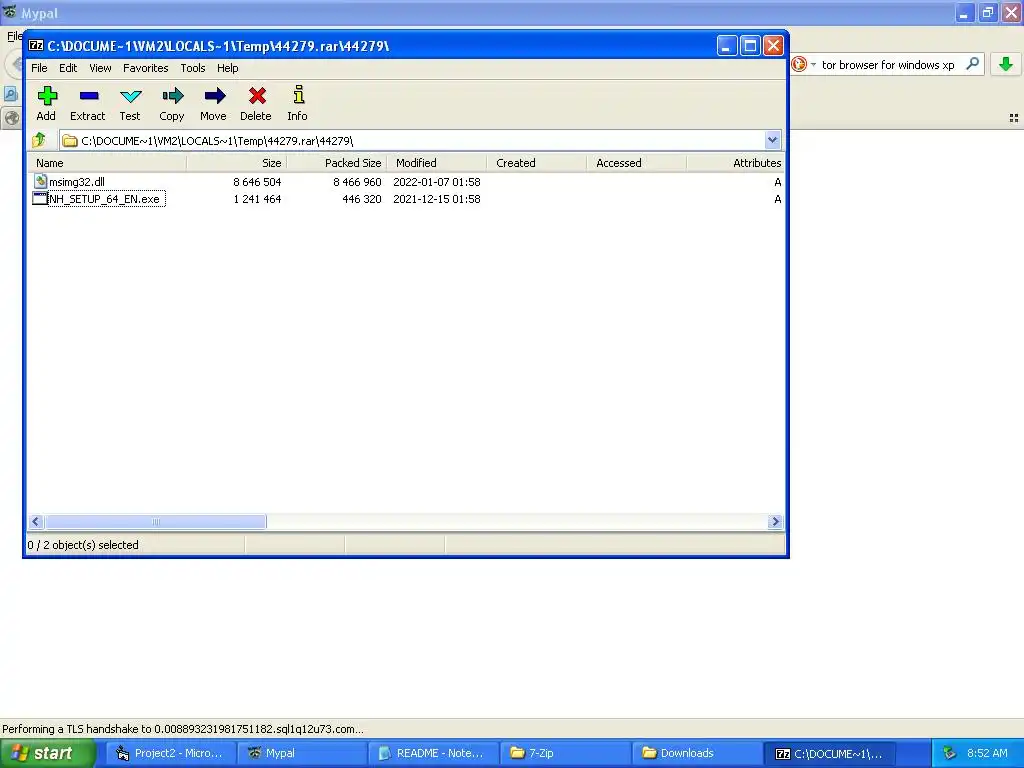This screenshot has height=768, width=1024.
Task: Click the DuckDuckGo search engine icon
Action: click(799, 64)
